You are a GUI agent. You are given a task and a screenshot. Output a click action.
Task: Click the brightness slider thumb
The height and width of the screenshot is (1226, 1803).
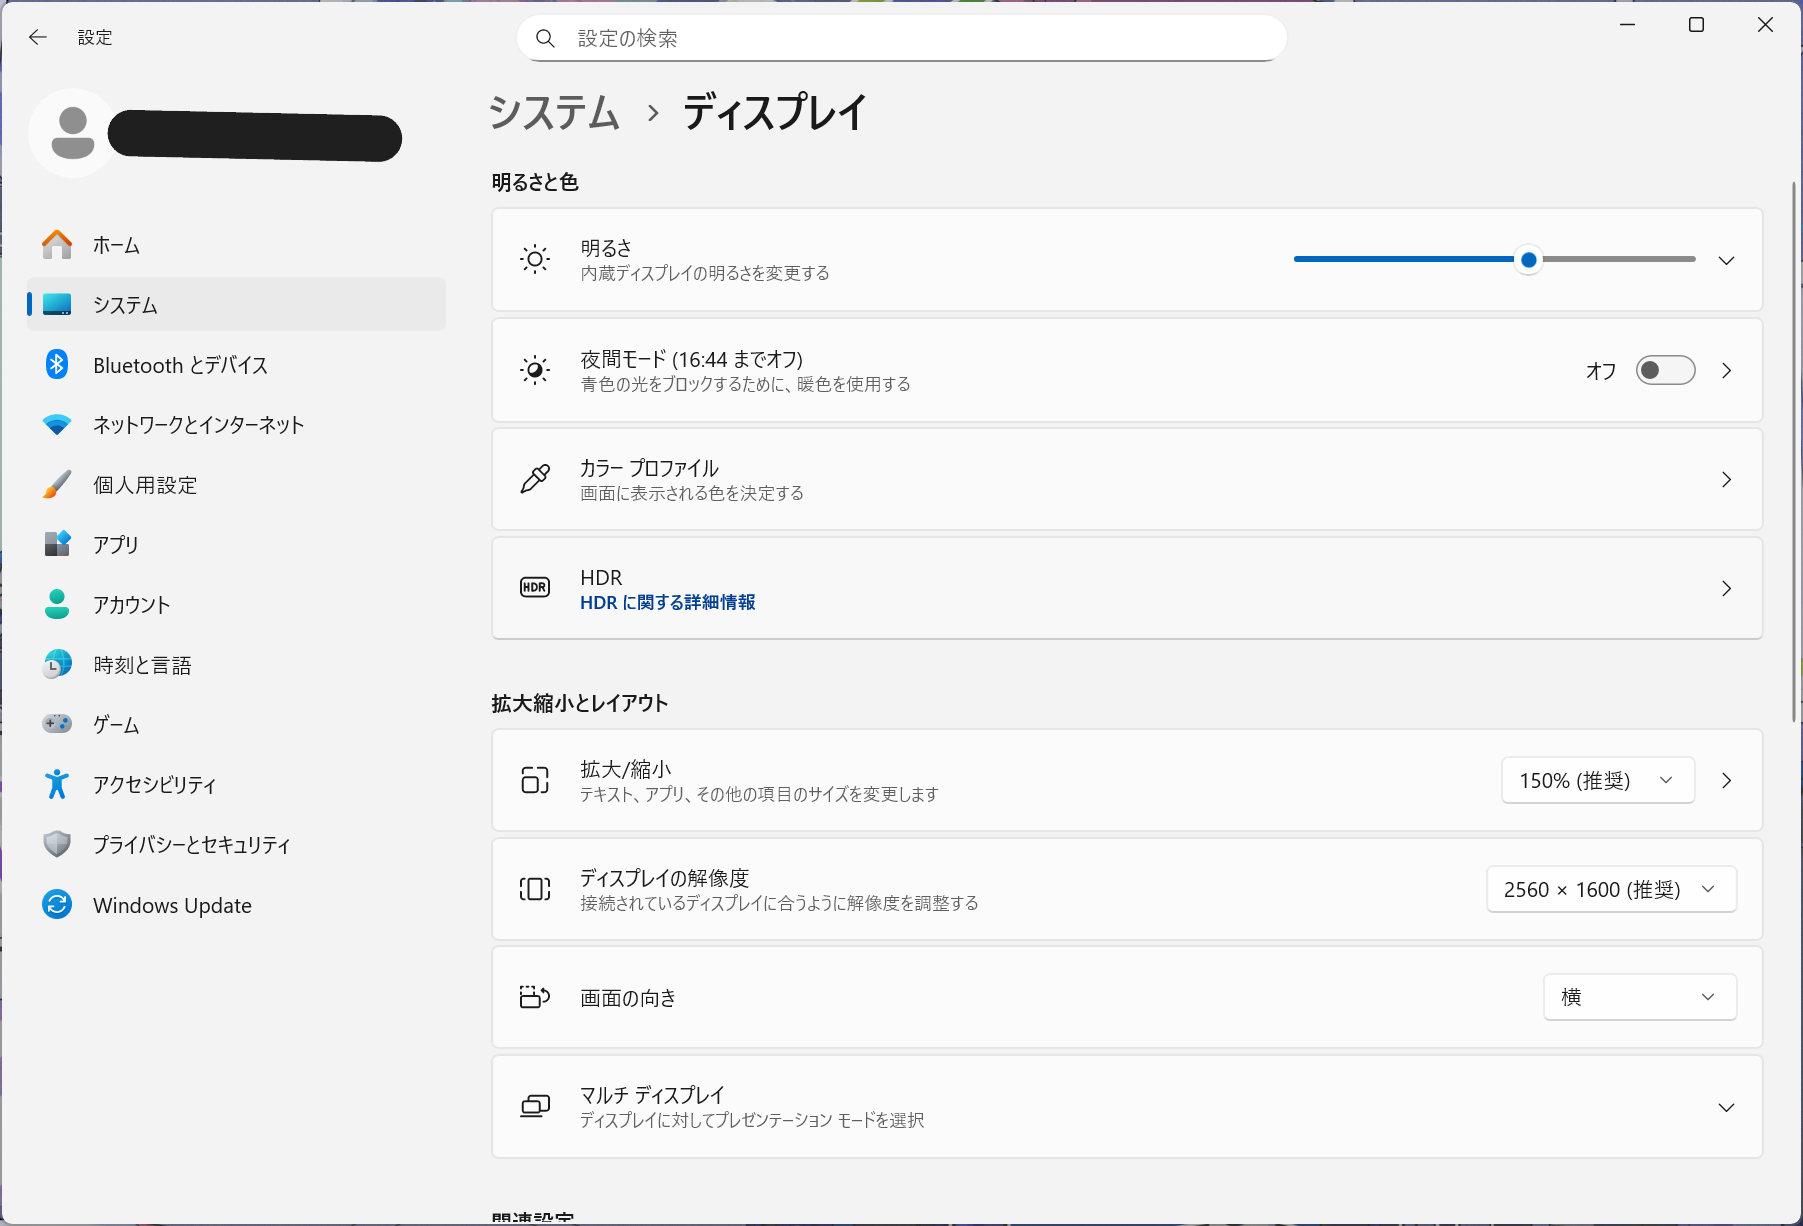(x=1528, y=260)
